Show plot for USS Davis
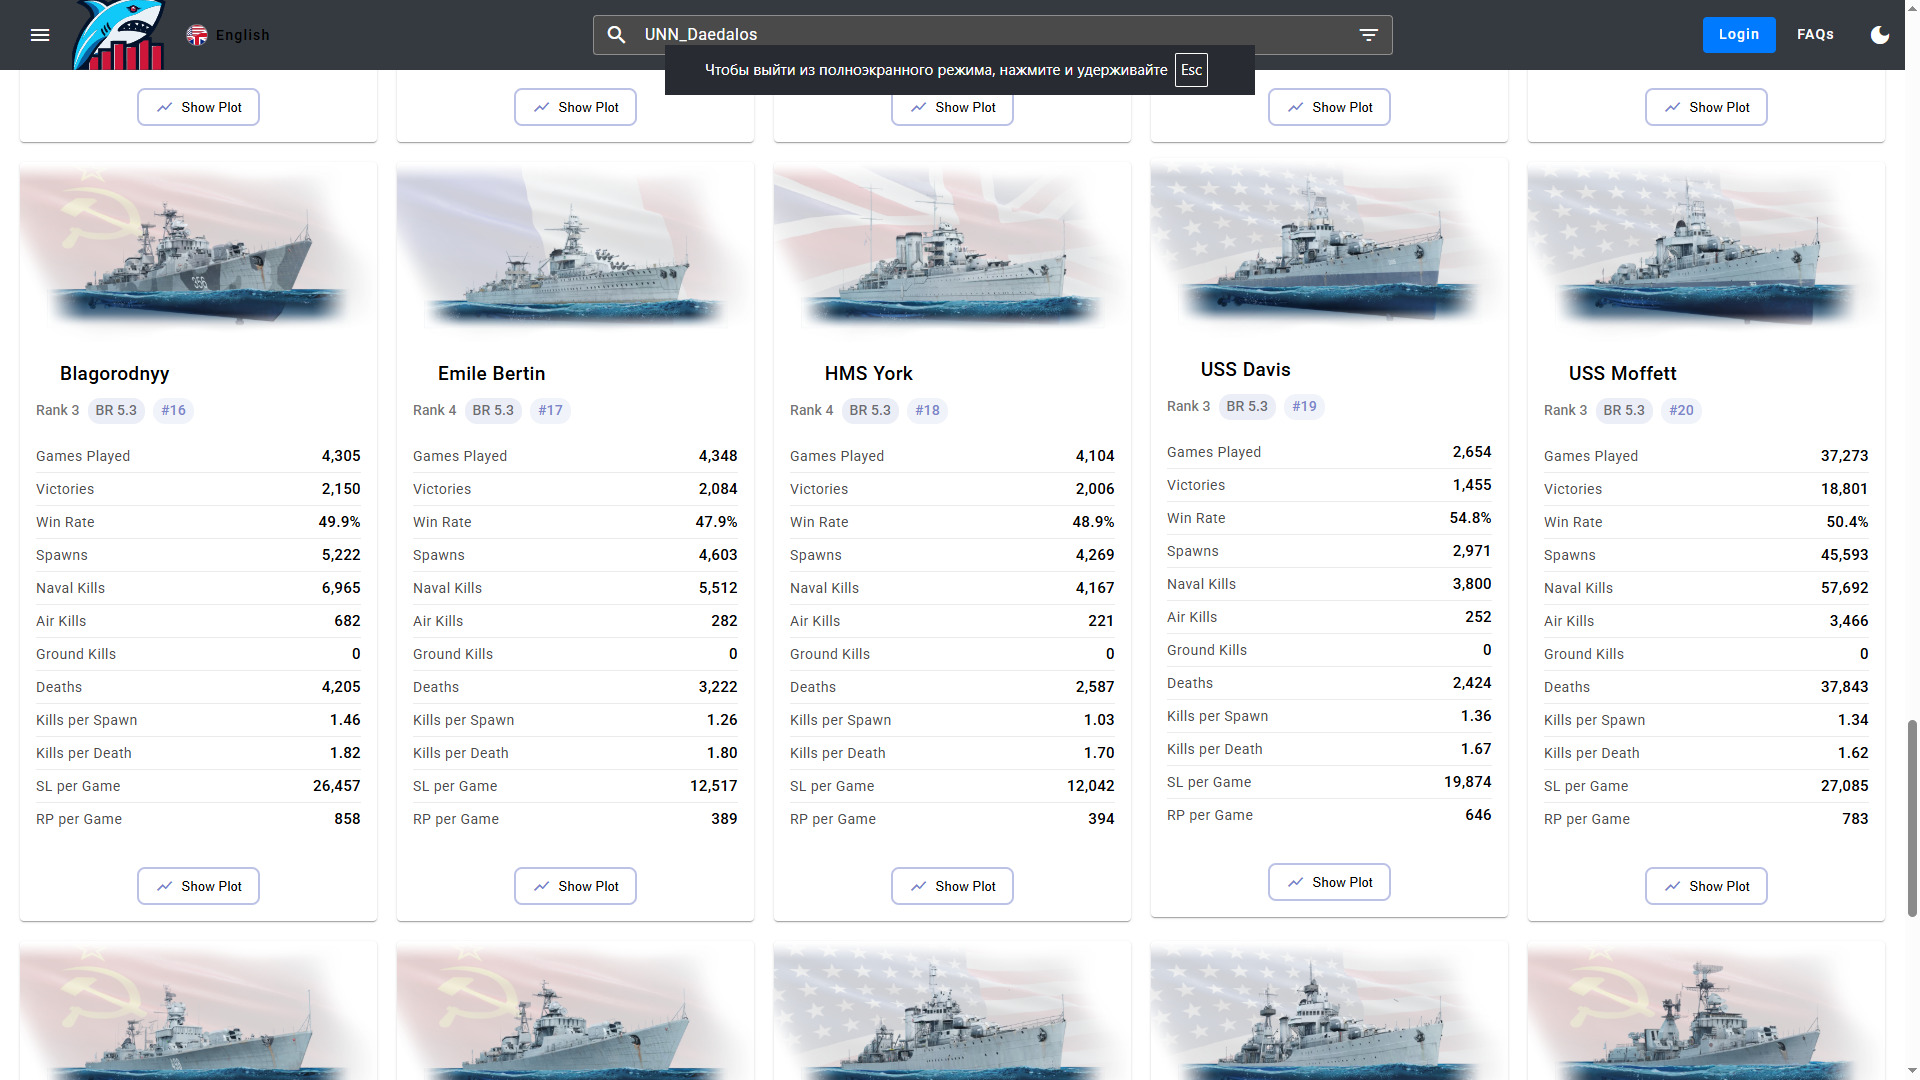Screen dimensions: 1920x1080 coord(1329,882)
